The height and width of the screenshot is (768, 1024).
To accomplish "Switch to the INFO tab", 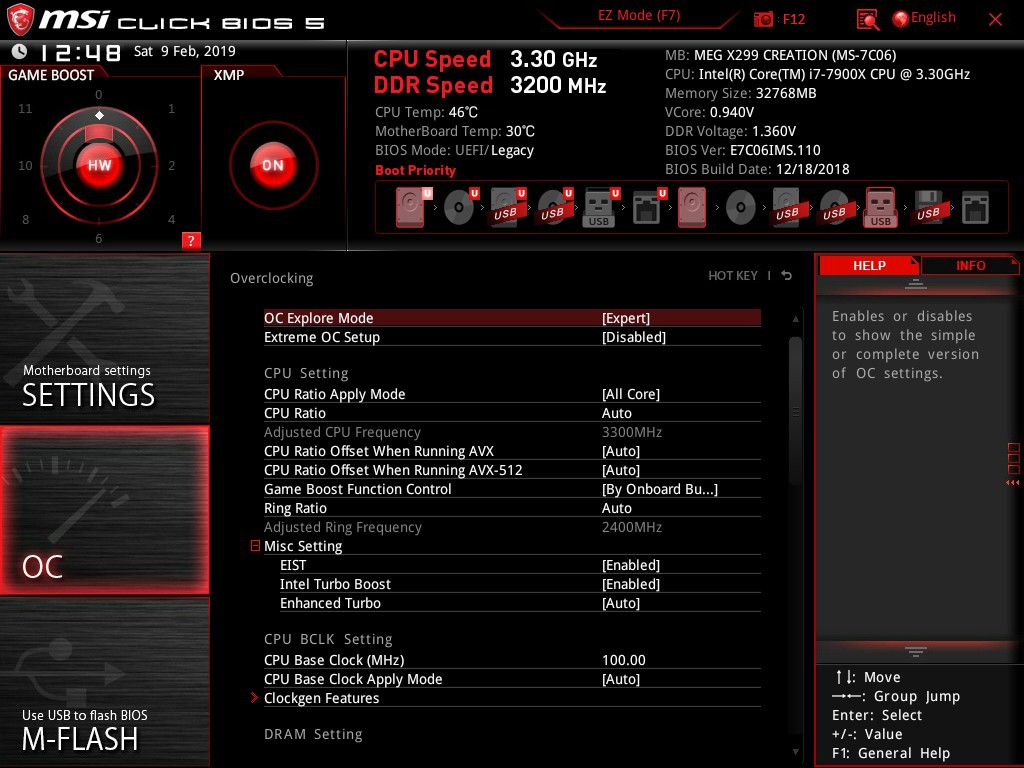I will (970, 265).
